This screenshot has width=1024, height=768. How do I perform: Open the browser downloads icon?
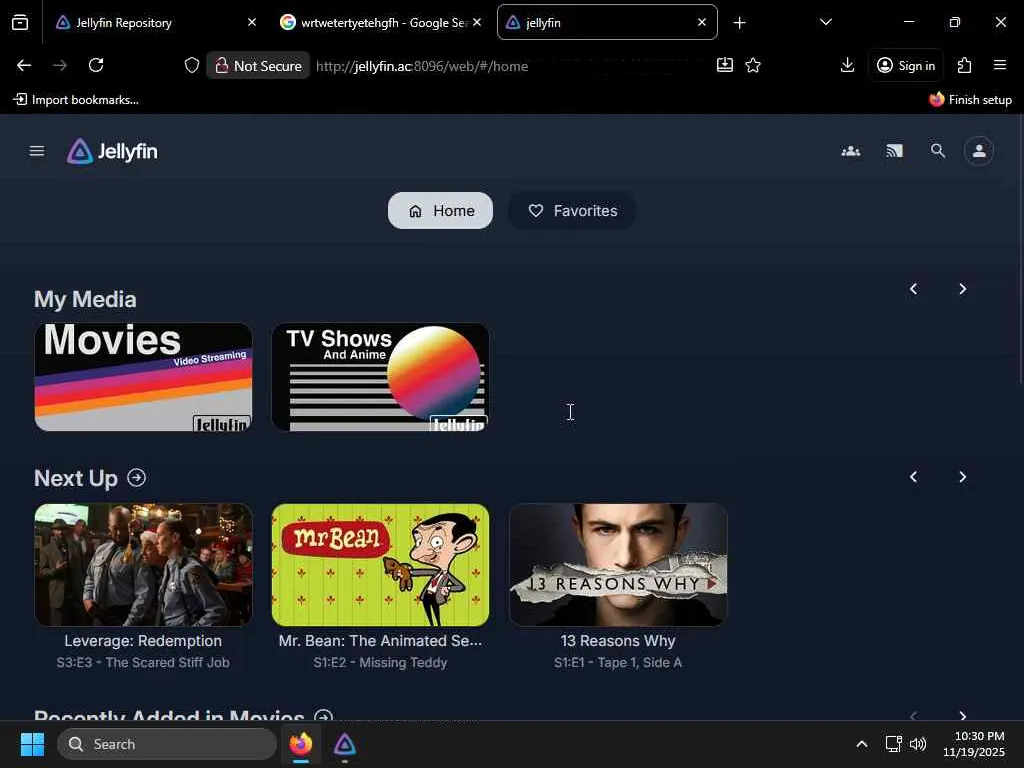pyautogui.click(x=847, y=65)
